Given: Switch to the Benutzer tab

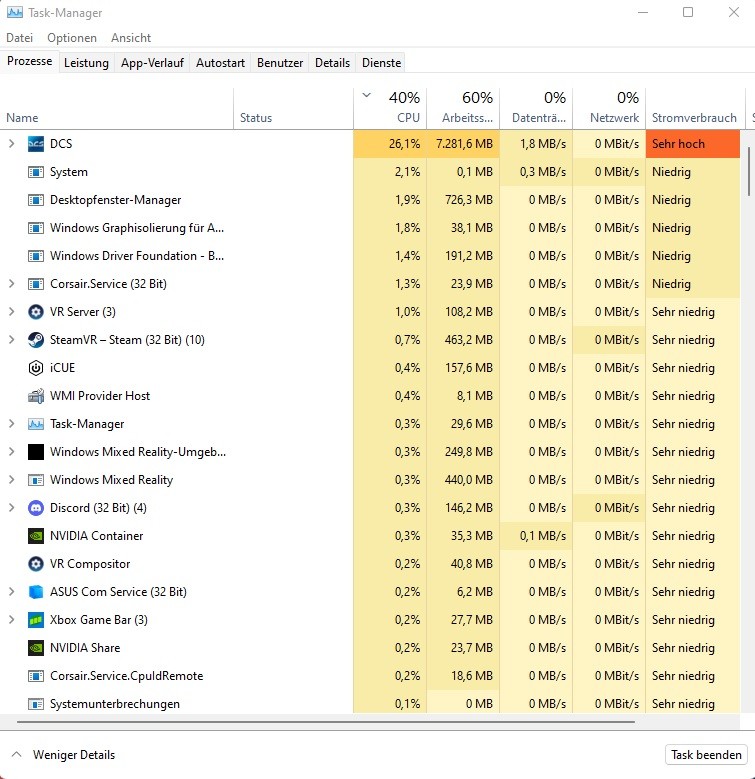Looking at the screenshot, I should pos(280,63).
